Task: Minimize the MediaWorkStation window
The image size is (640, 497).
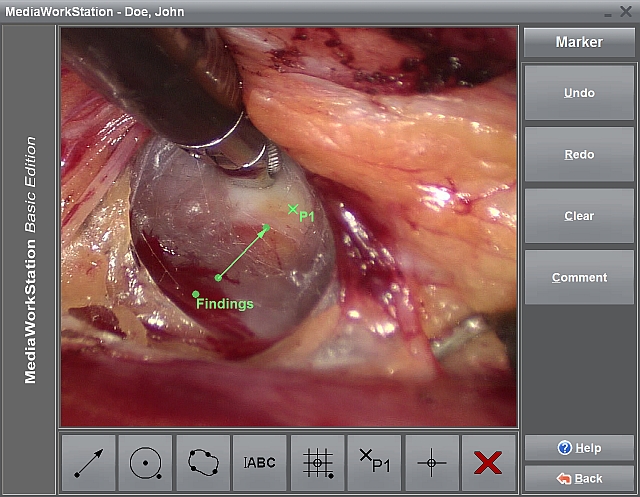Action: [x=608, y=14]
